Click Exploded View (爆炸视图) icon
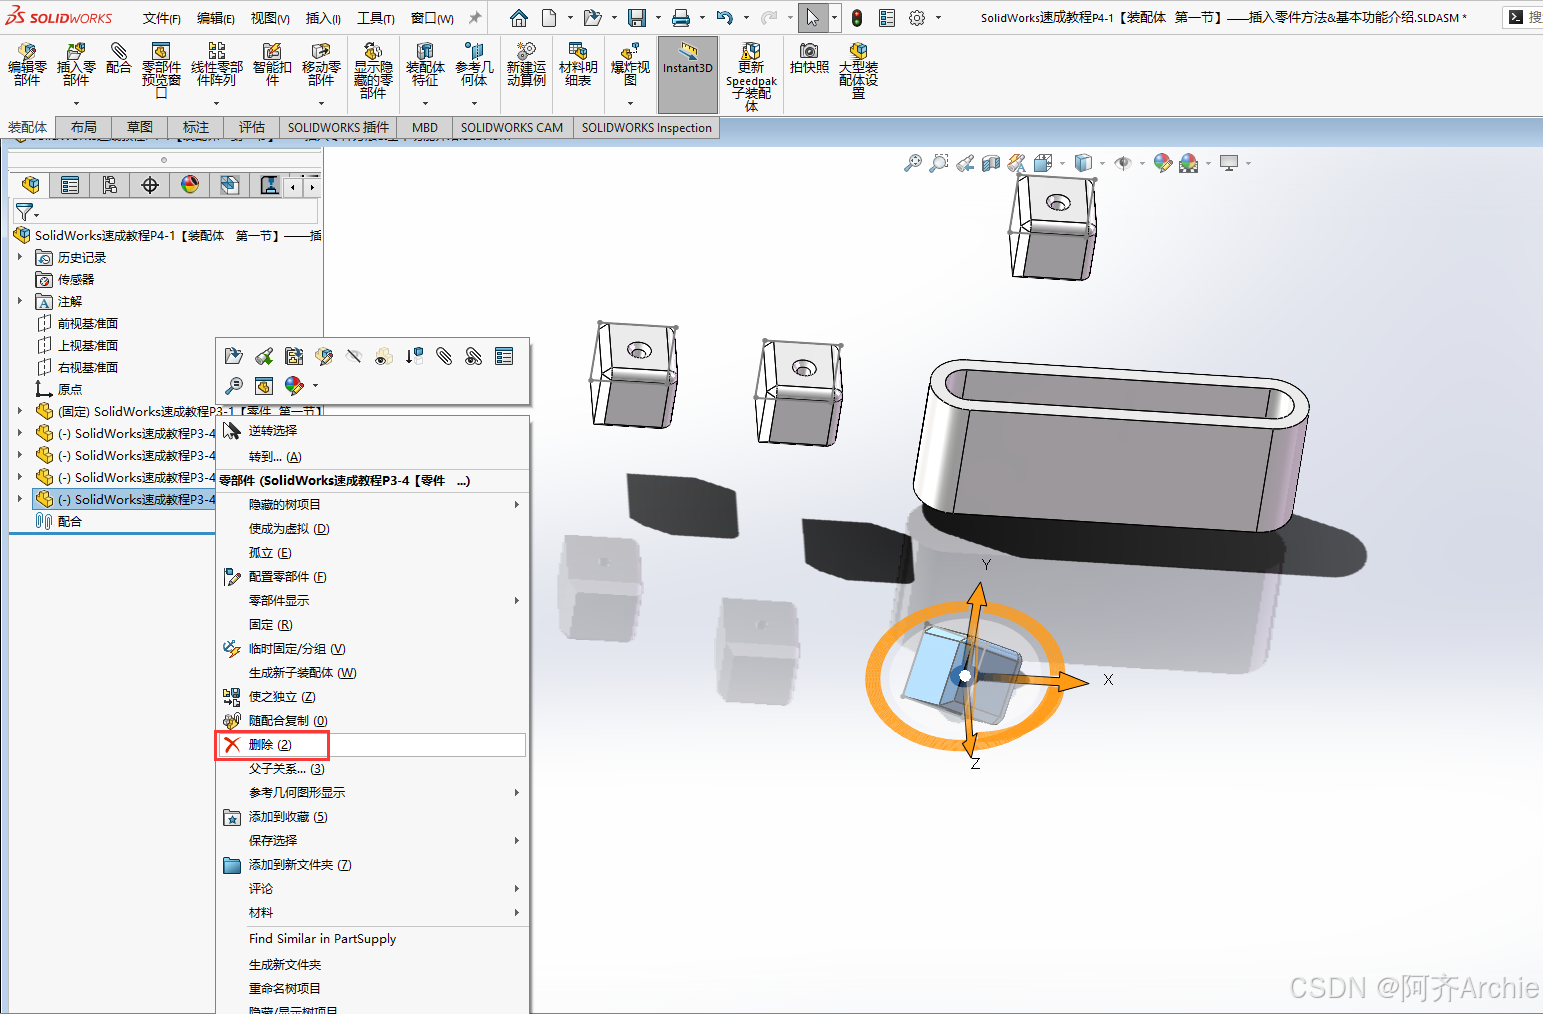The image size is (1543, 1014). tap(630, 65)
